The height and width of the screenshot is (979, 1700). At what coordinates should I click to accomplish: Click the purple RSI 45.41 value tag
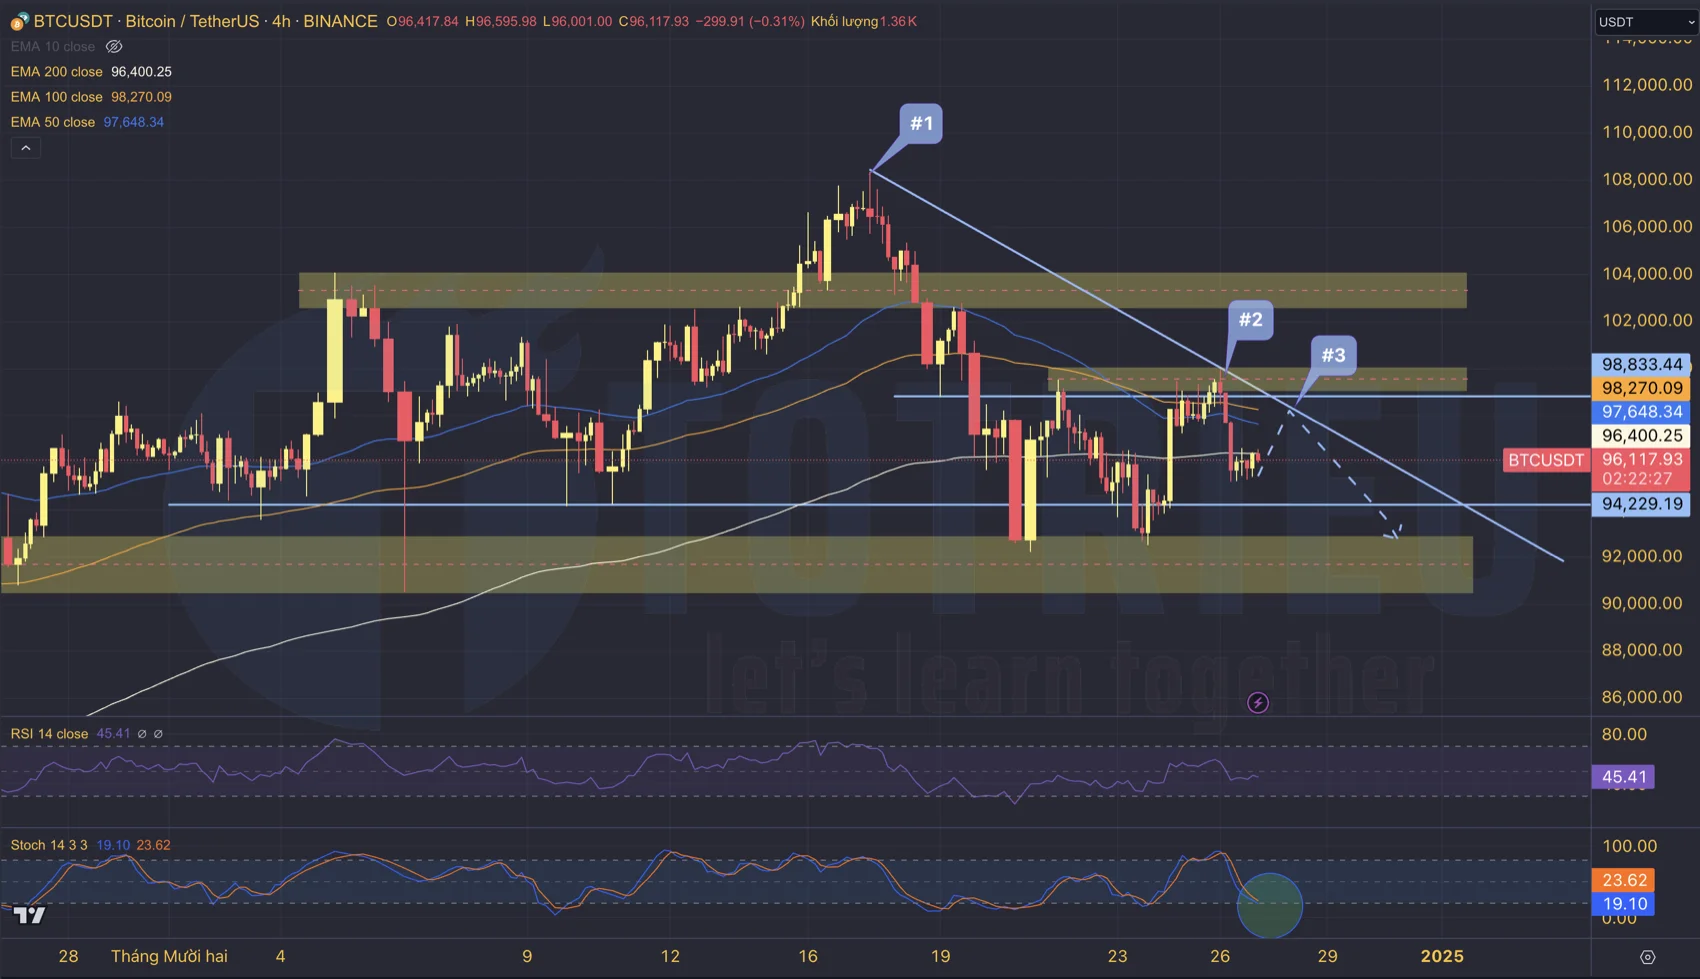tap(1623, 777)
